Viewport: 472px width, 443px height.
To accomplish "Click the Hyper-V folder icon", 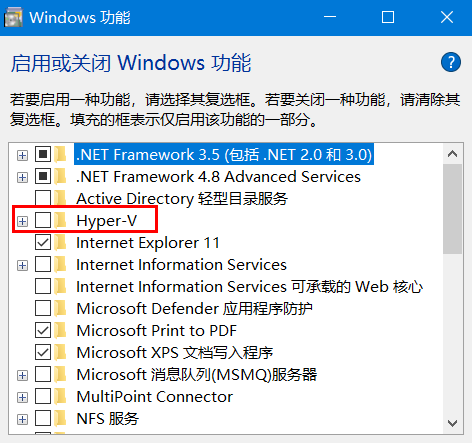I will 61,220.
